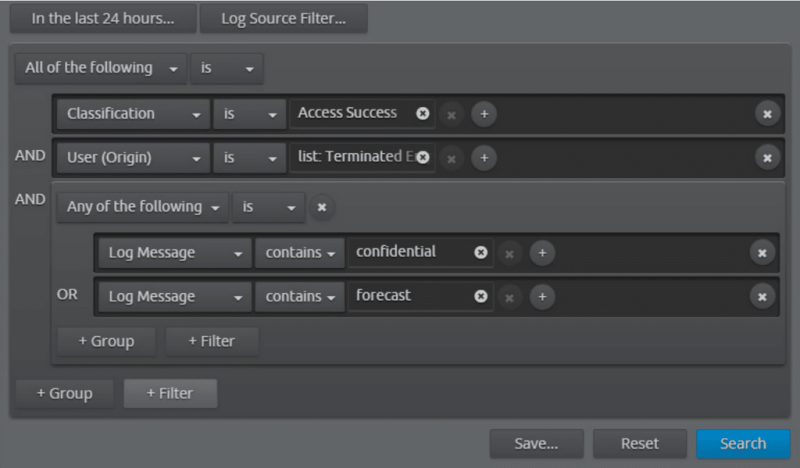Open the 'In the last 24 hours...' time selector

point(101,18)
